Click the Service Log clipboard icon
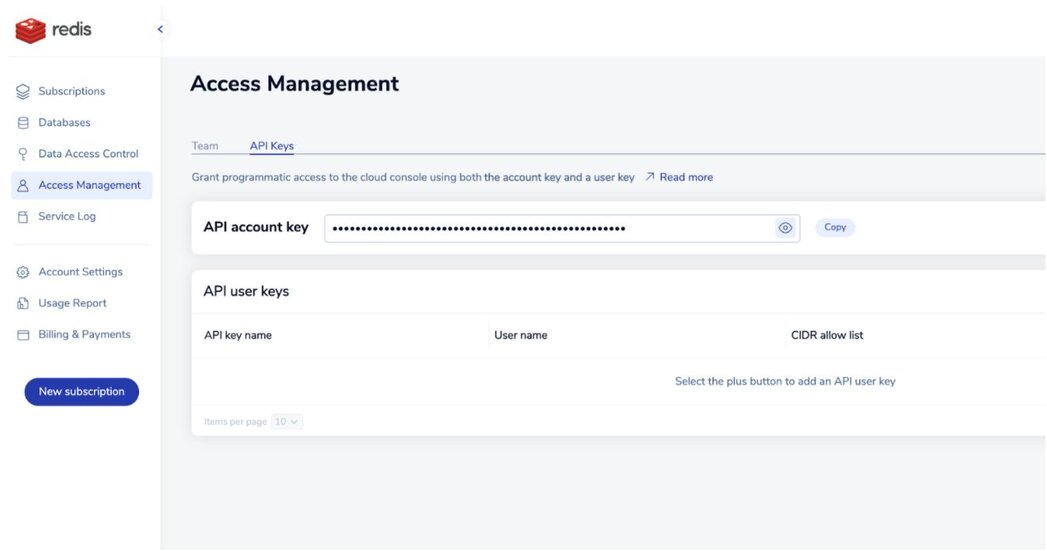The image size is (1047, 551). tap(23, 217)
